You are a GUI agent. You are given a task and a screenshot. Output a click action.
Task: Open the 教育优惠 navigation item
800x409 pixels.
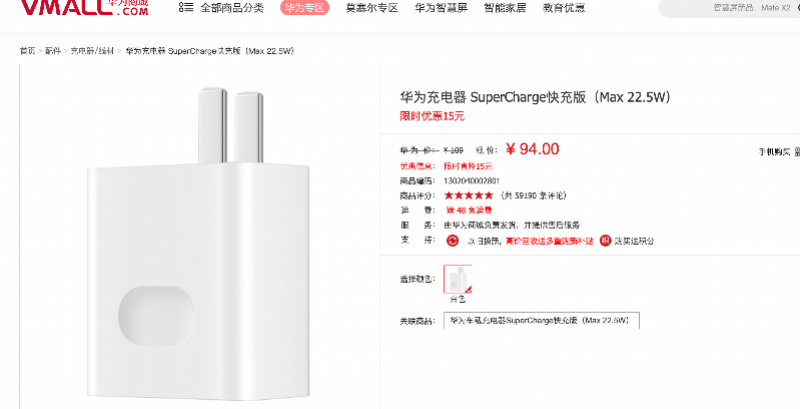pyautogui.click(x=564, y=8)
